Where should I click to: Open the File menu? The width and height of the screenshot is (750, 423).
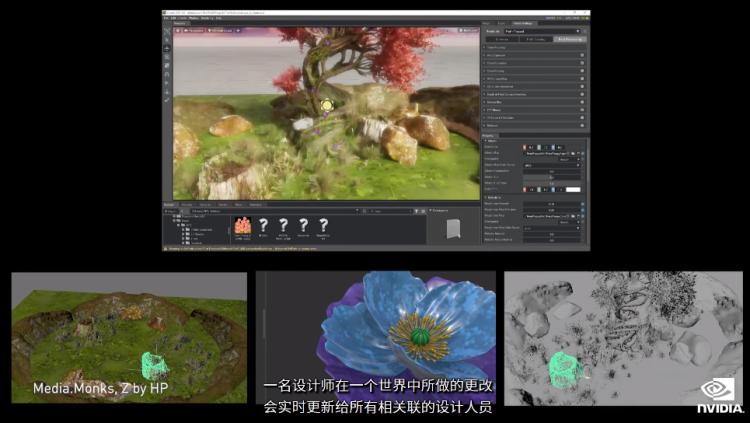(165, 17)
